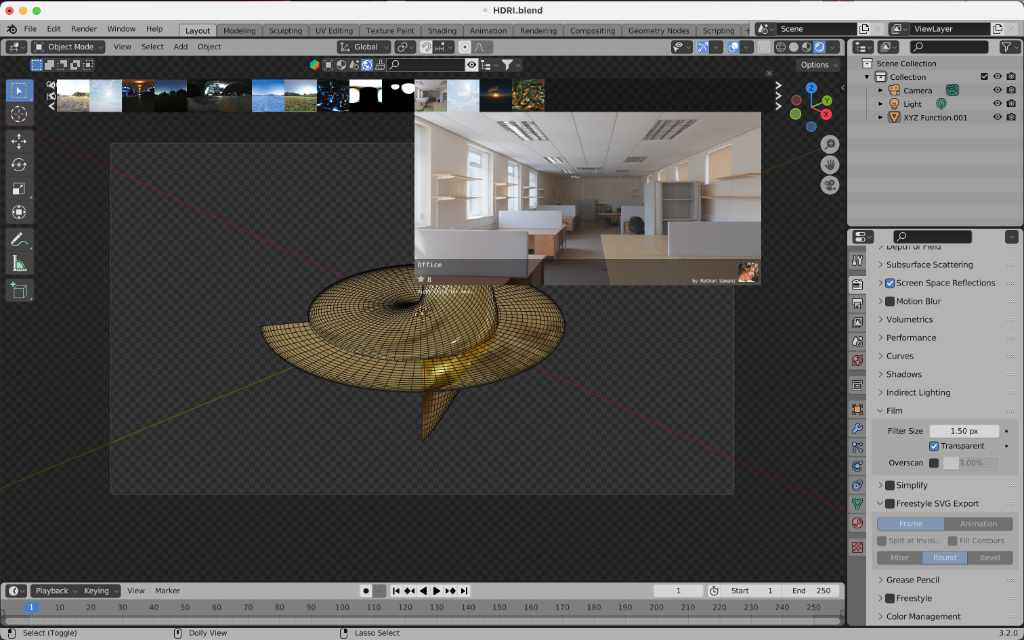Open the Render menu
Screen dimensions: 1024x640
84,29
